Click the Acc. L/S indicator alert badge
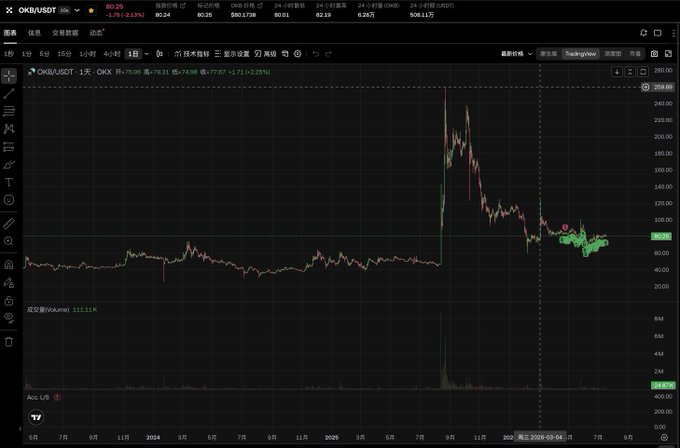 click(x=57, y=397)
